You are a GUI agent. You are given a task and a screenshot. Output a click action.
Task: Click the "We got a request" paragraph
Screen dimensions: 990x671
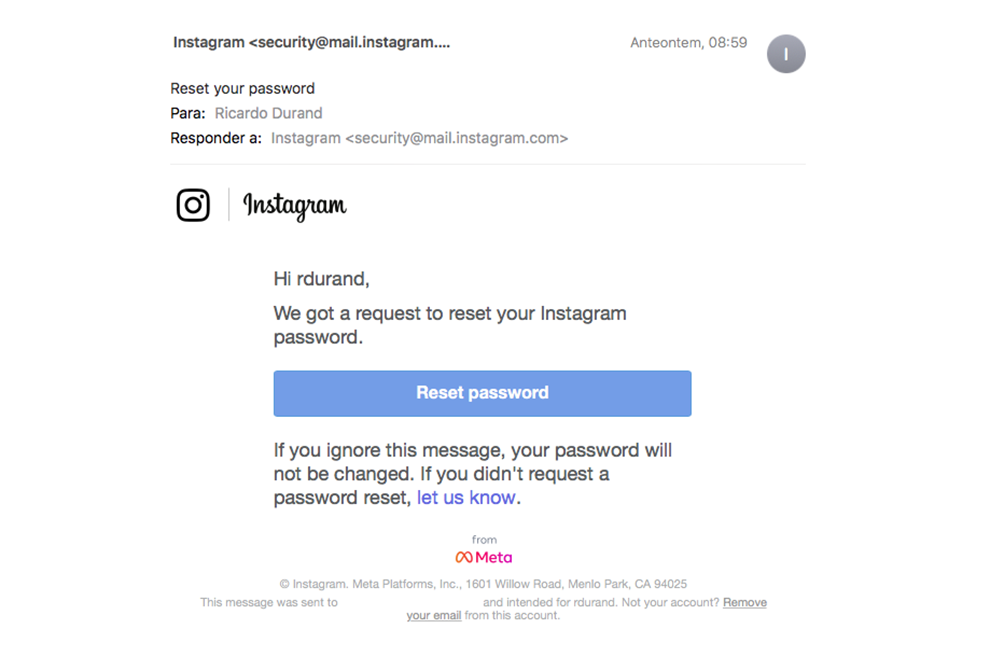pos(450,325)
